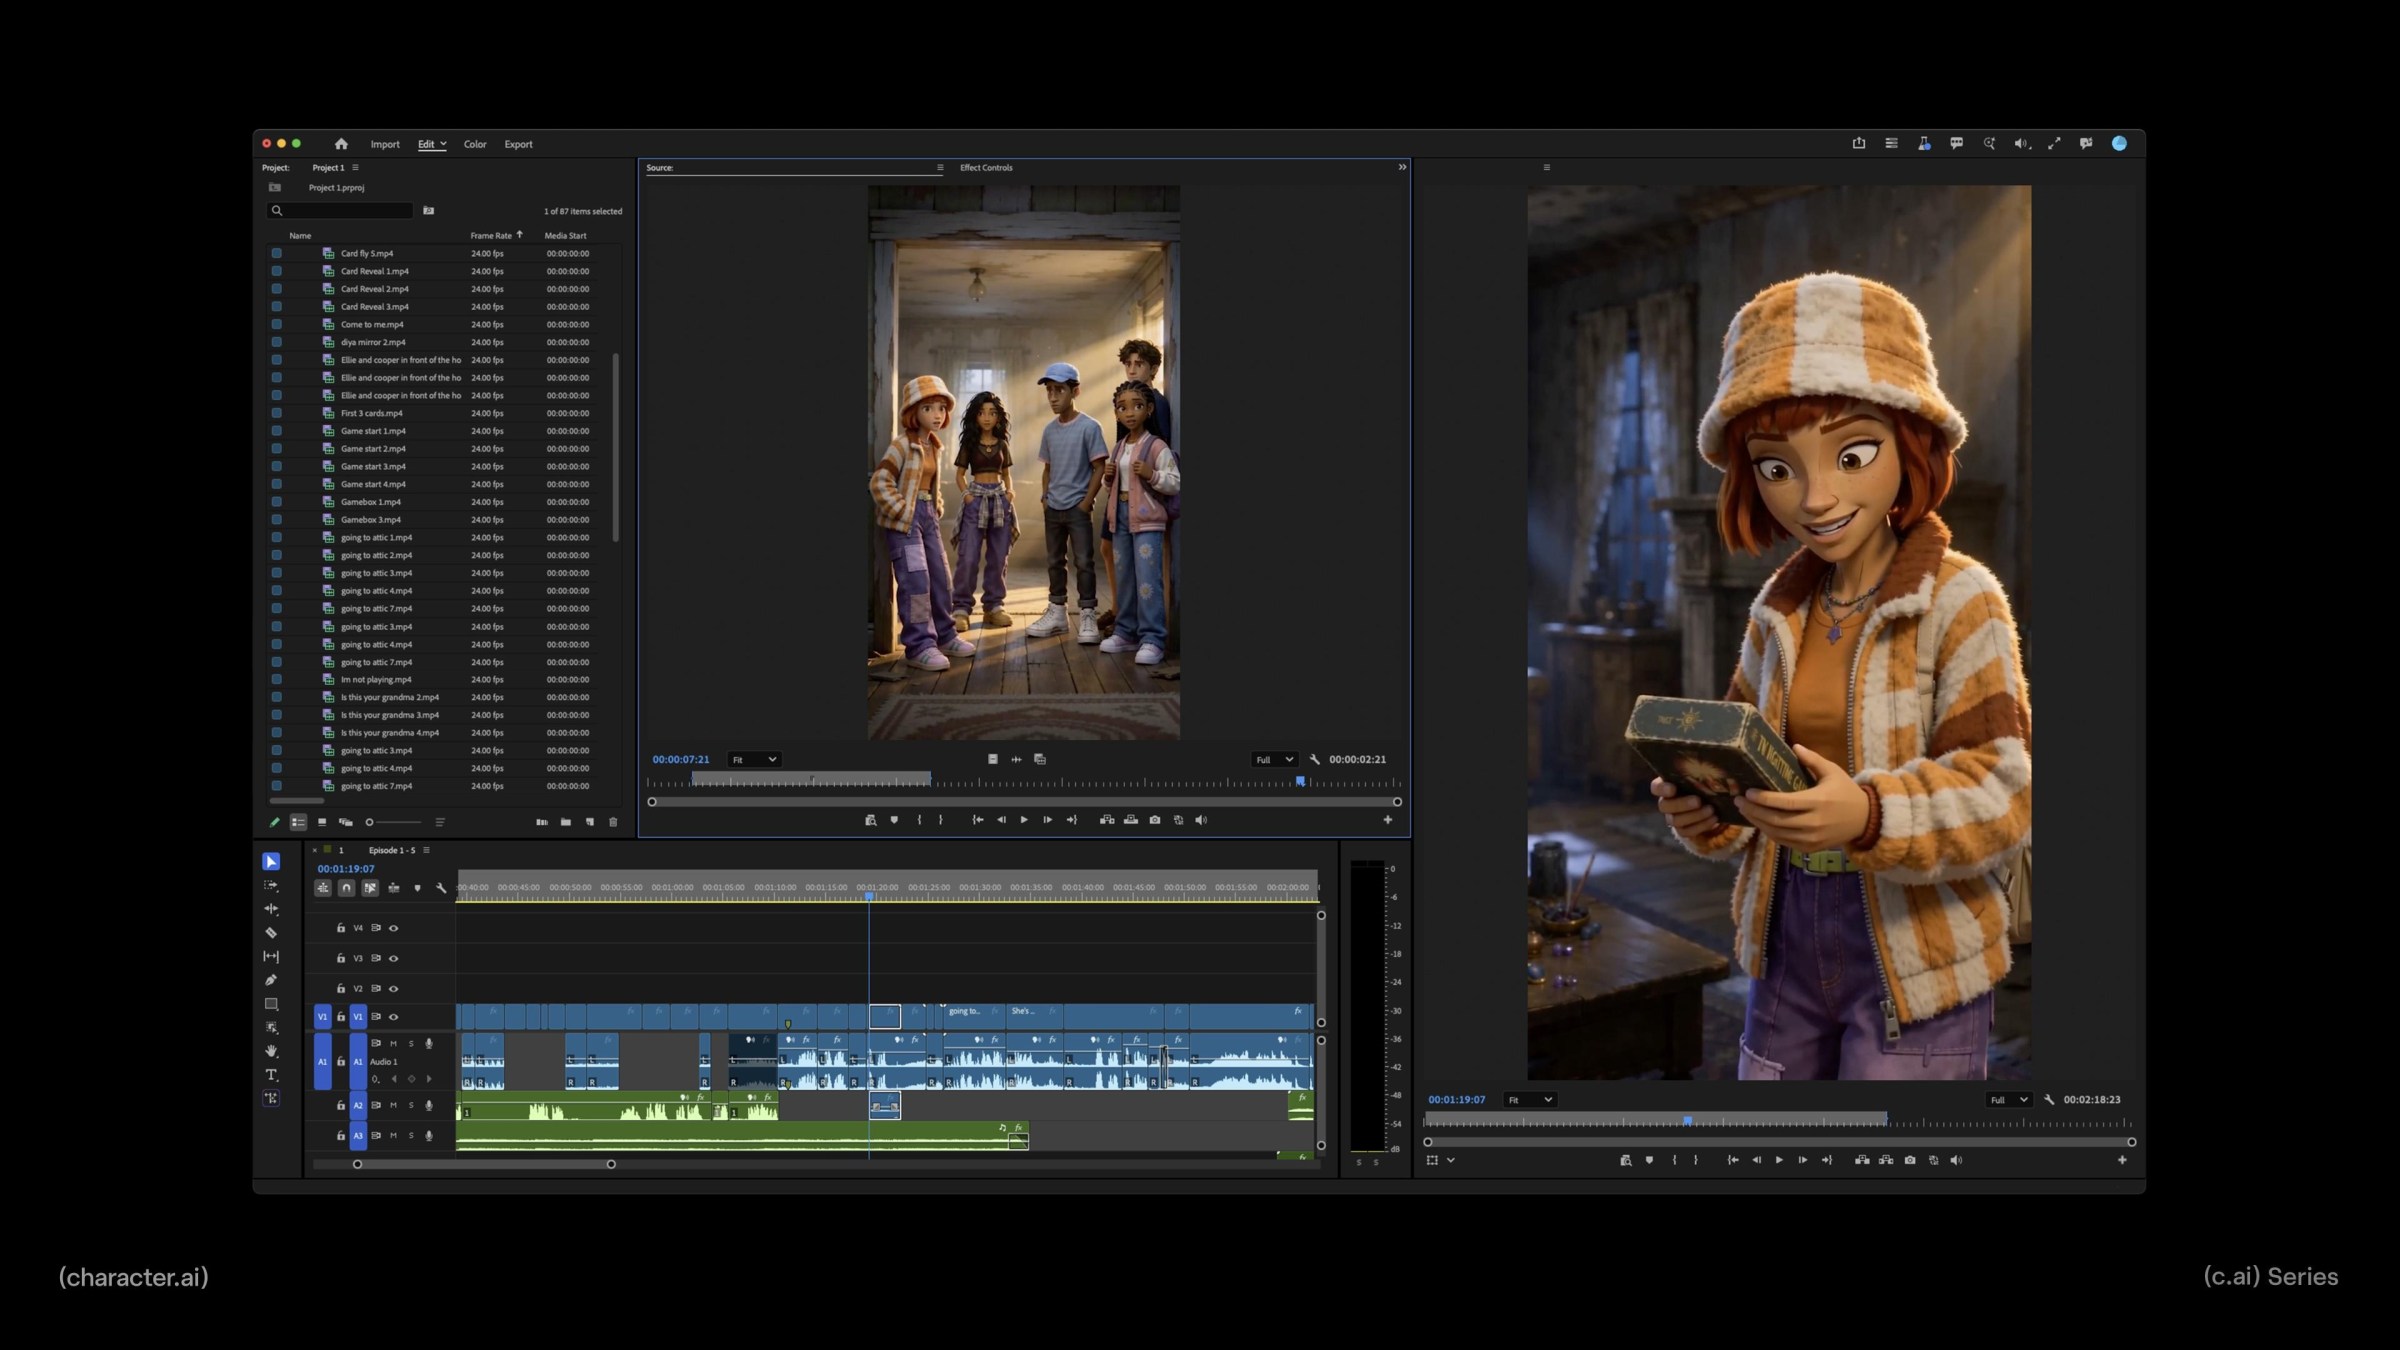2400x1350 pixels.
Task: Select the Pen tool
Action: (x=271, y=980)
